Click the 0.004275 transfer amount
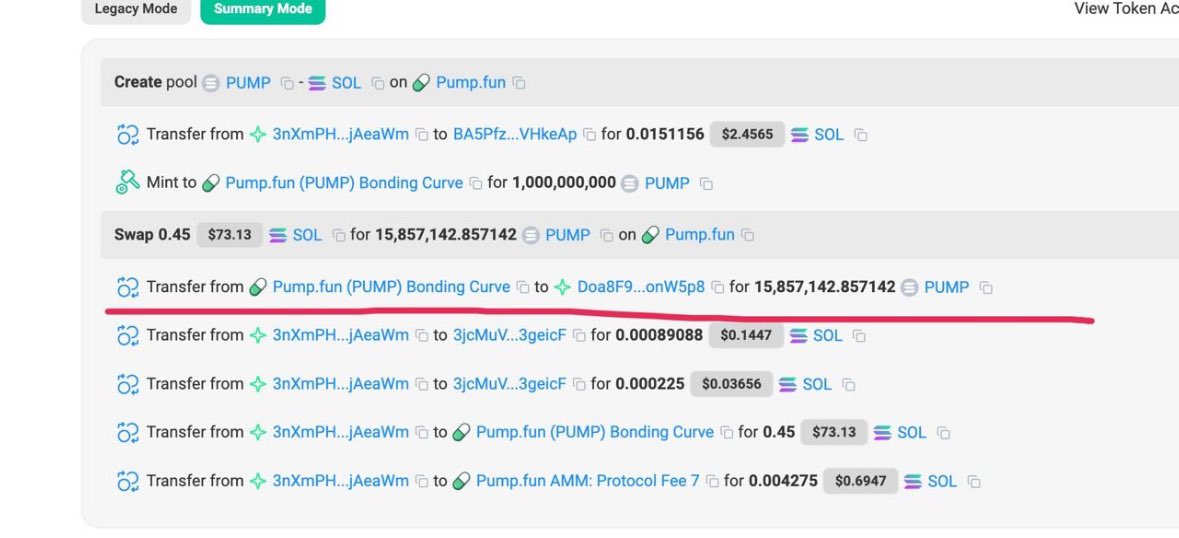This screenshot has height=538, width=1179. [x=783, y=481]
